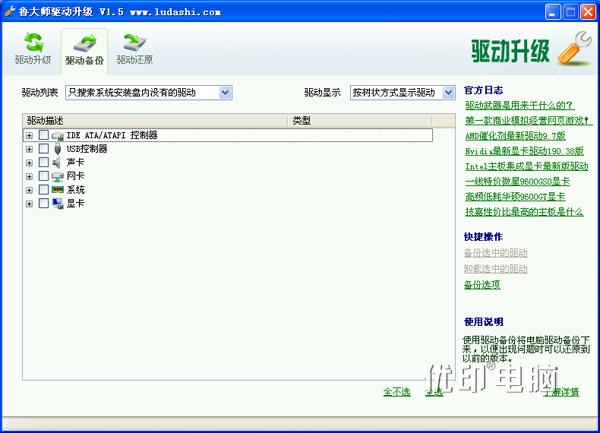Viewport: 600px width, 433px height.
Task: Click the wrench icon in title bar
Action: (x=10, y=11)
